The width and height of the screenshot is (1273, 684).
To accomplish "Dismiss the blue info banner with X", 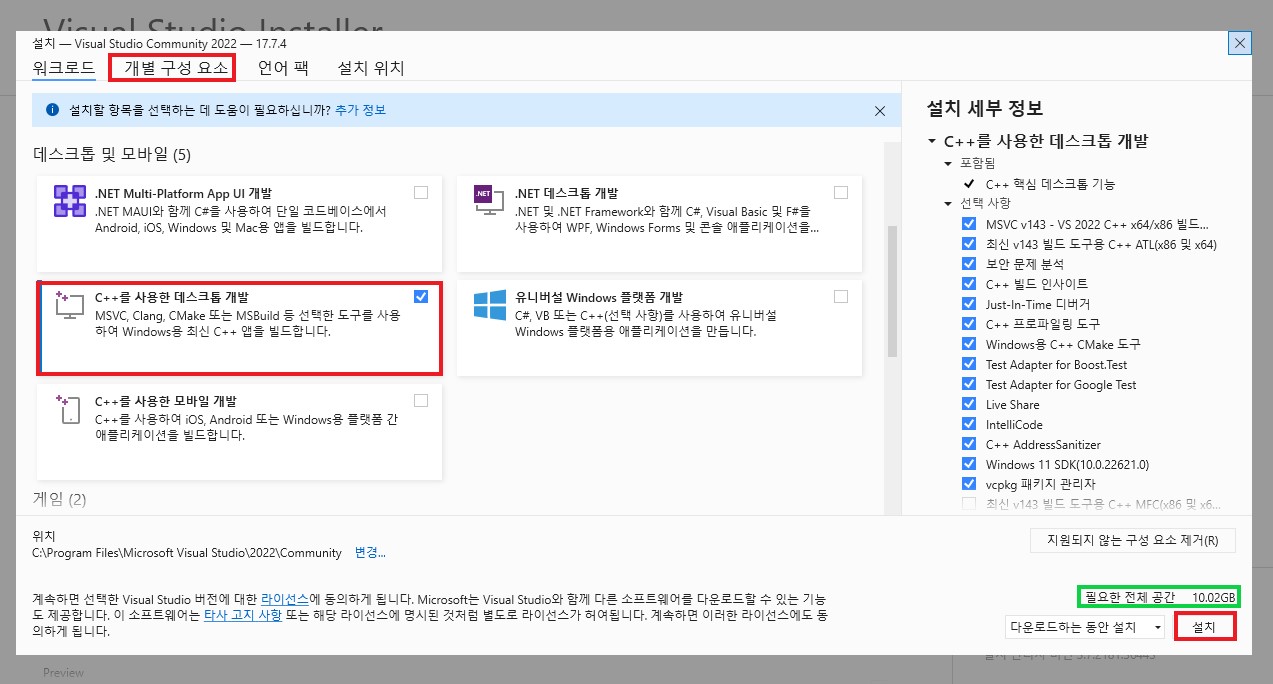I will [x=880, y=111].
